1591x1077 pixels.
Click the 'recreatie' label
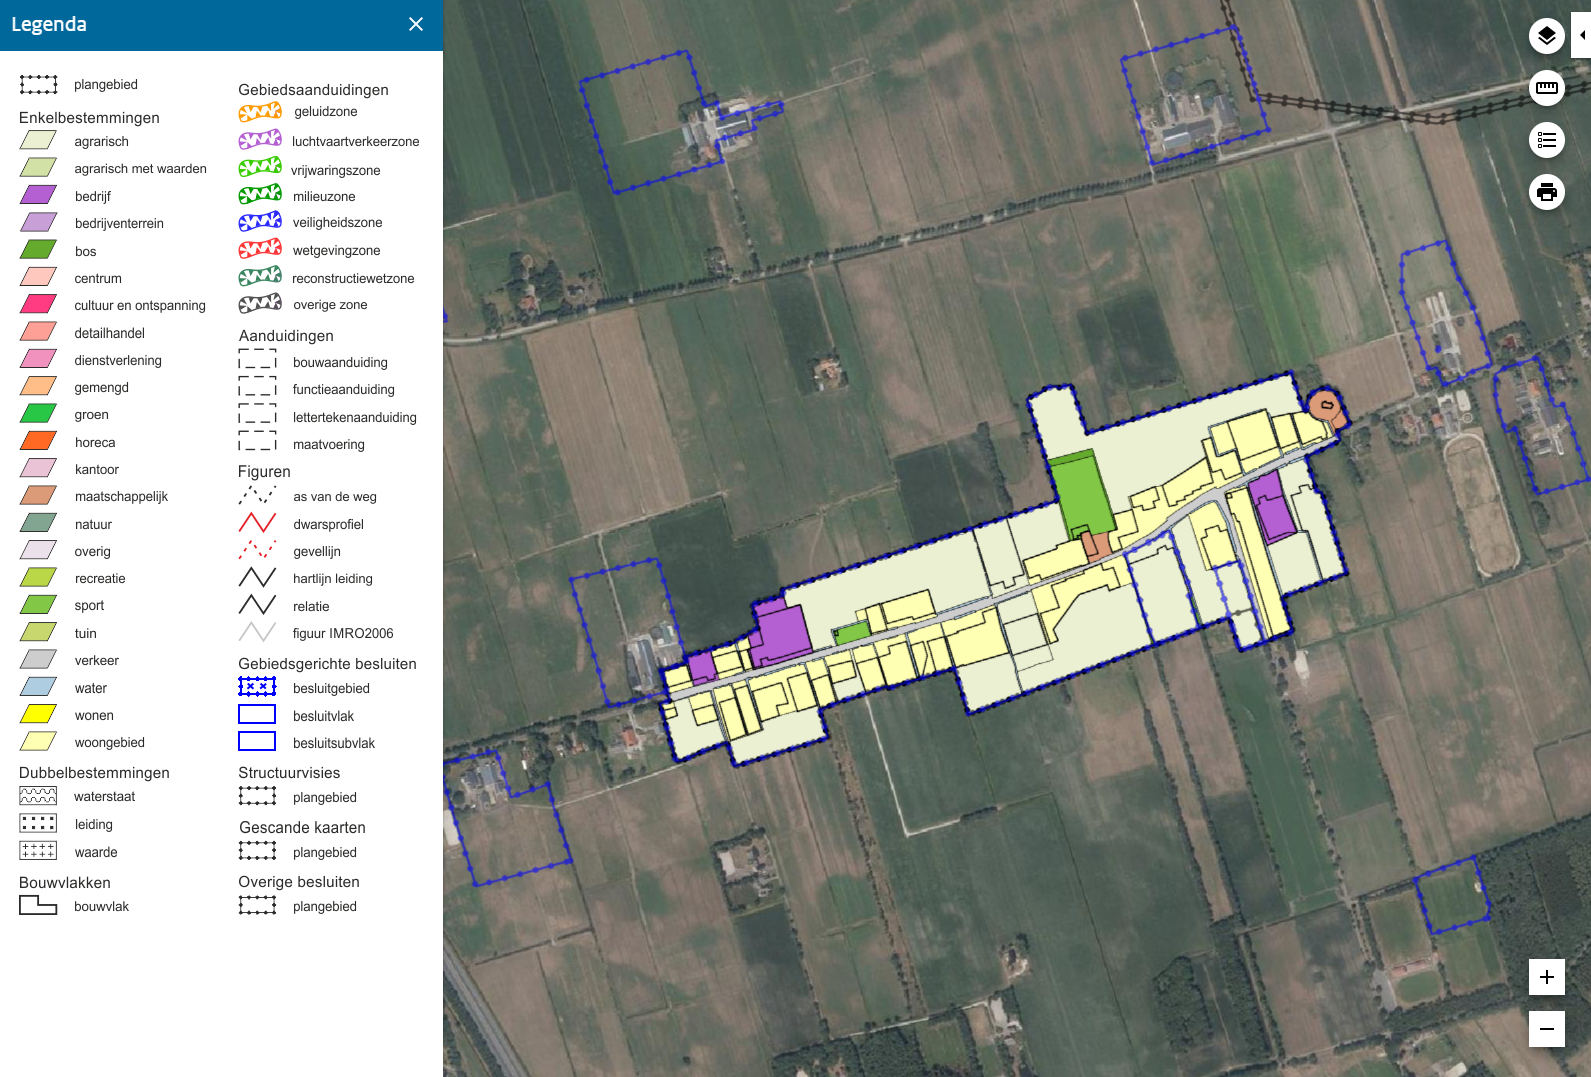pos(100,579)
